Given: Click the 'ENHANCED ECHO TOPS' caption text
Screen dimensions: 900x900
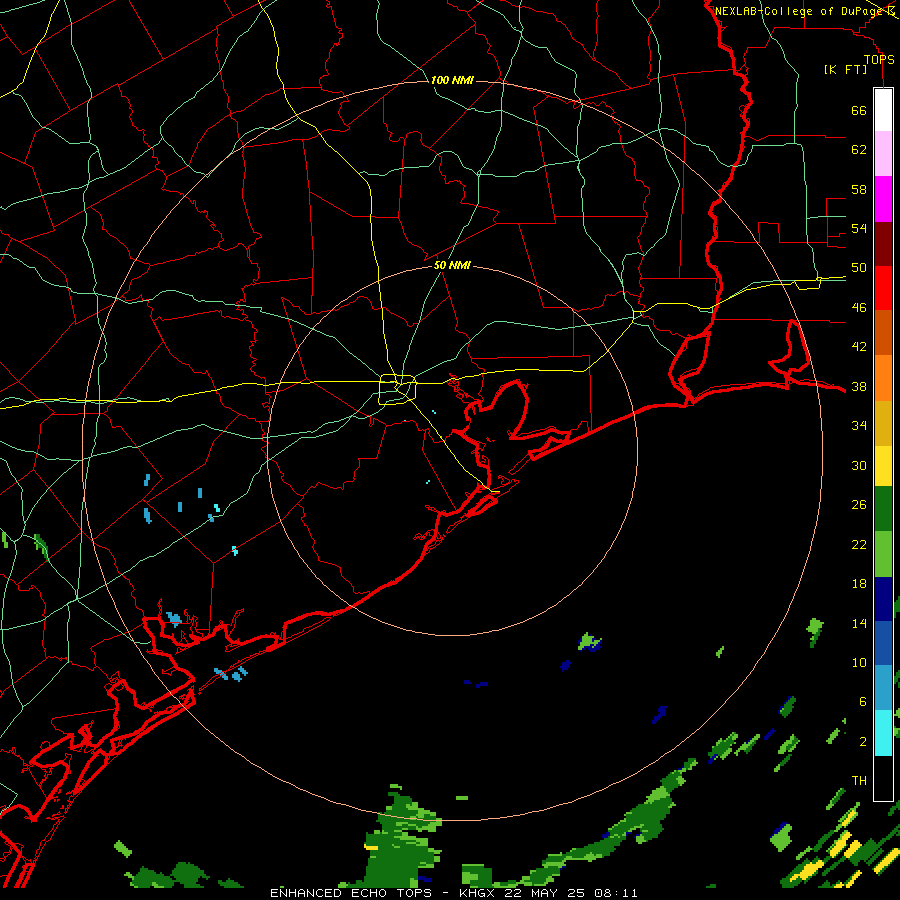Looking at the screenshot, I should coord(351,893).
